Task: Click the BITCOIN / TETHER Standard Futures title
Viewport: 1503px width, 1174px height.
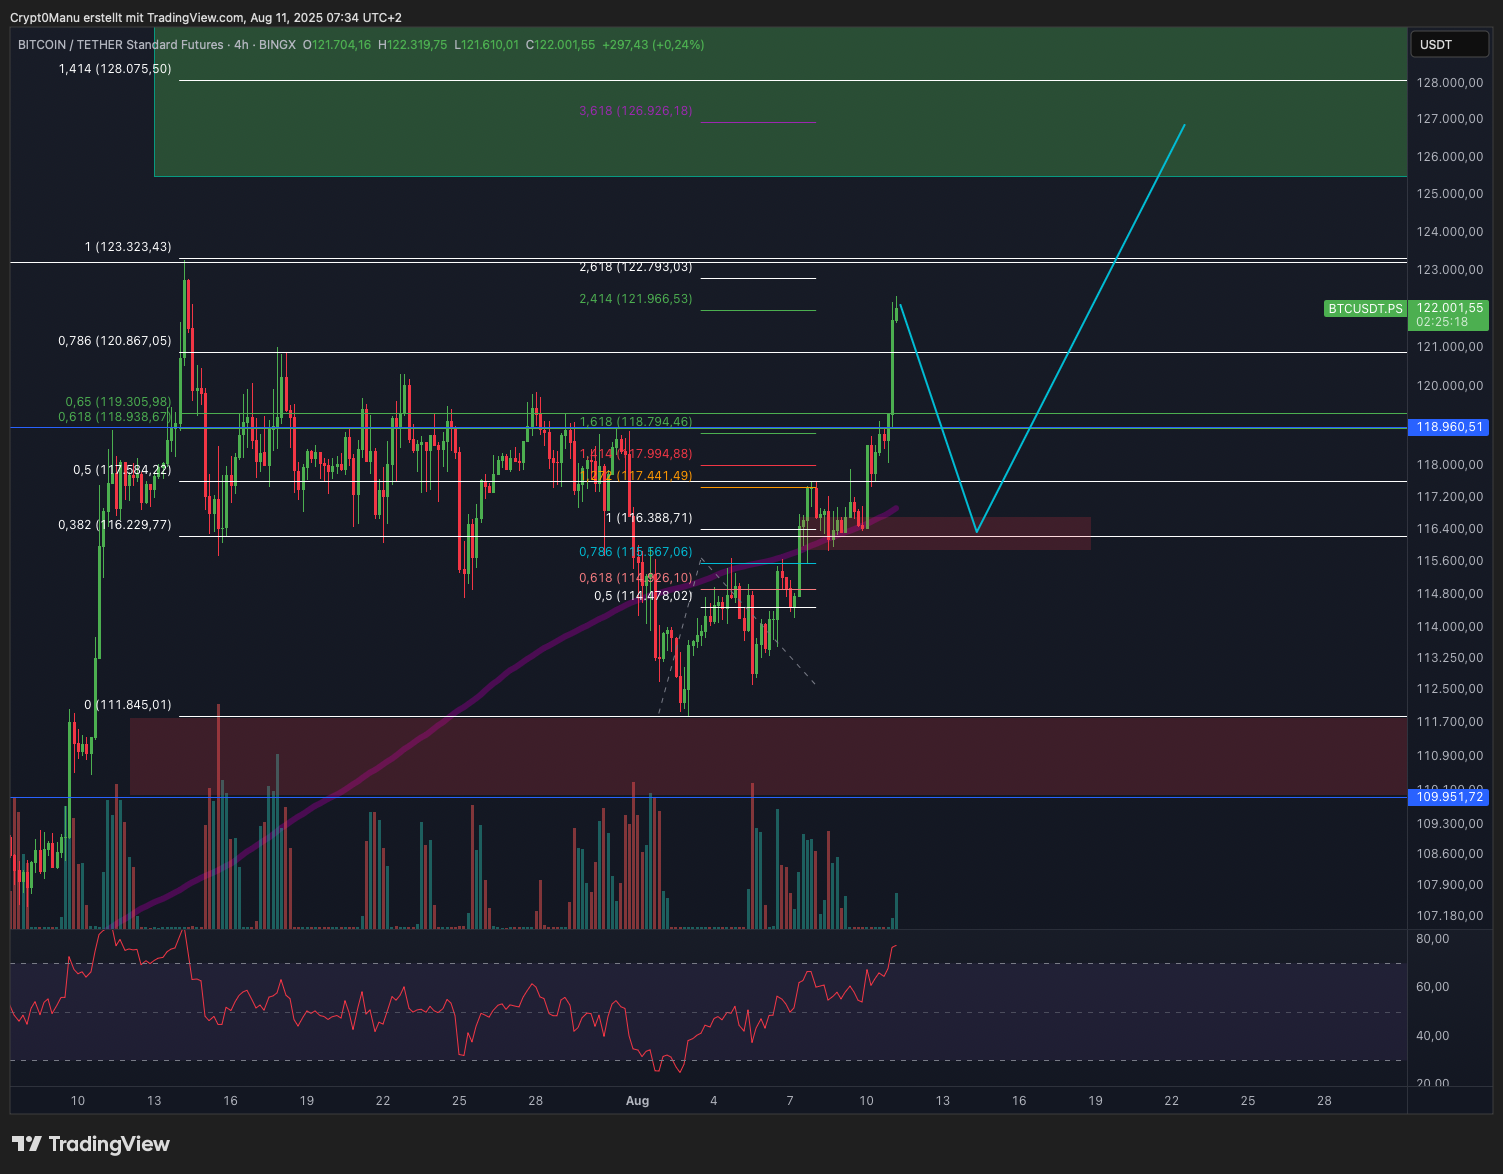Action: [121, 45]
